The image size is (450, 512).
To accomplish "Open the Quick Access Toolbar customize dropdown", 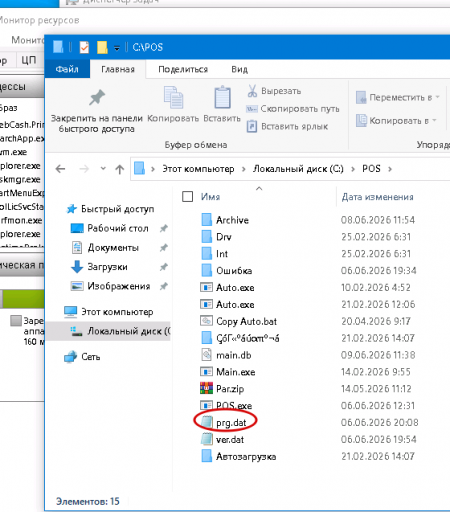I will click(117, 48).
